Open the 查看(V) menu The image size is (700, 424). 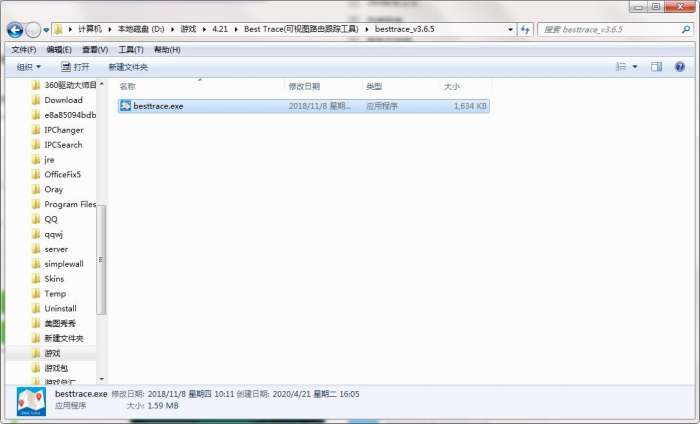coord(95,50)
